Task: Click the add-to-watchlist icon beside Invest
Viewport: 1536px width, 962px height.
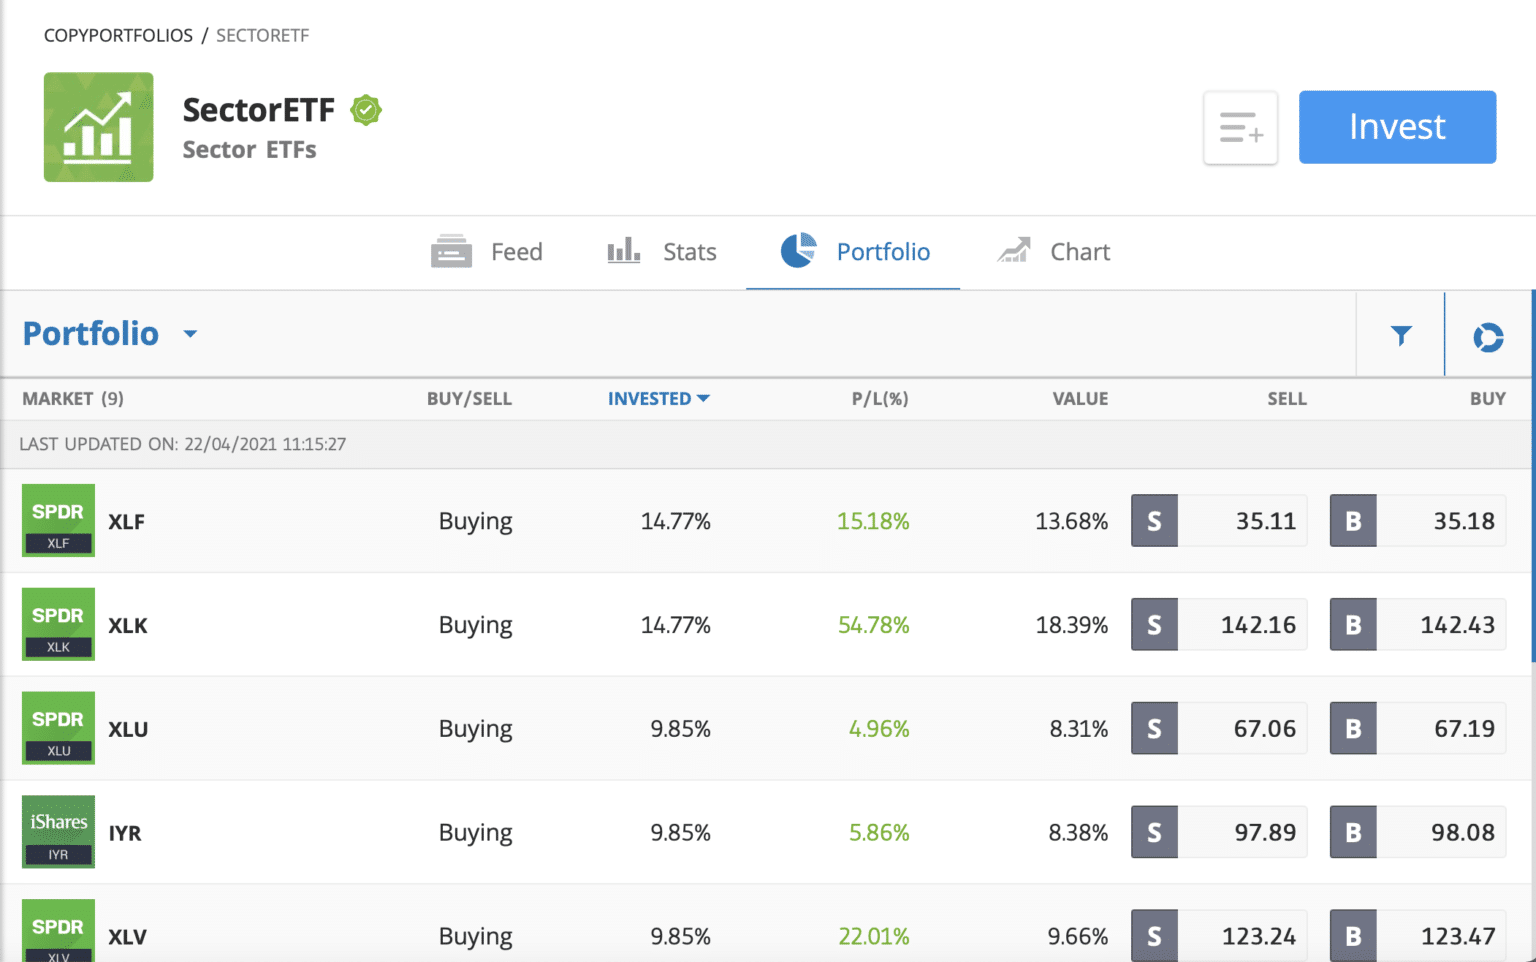Action: pyautogui.click(x=1240, y=127)
